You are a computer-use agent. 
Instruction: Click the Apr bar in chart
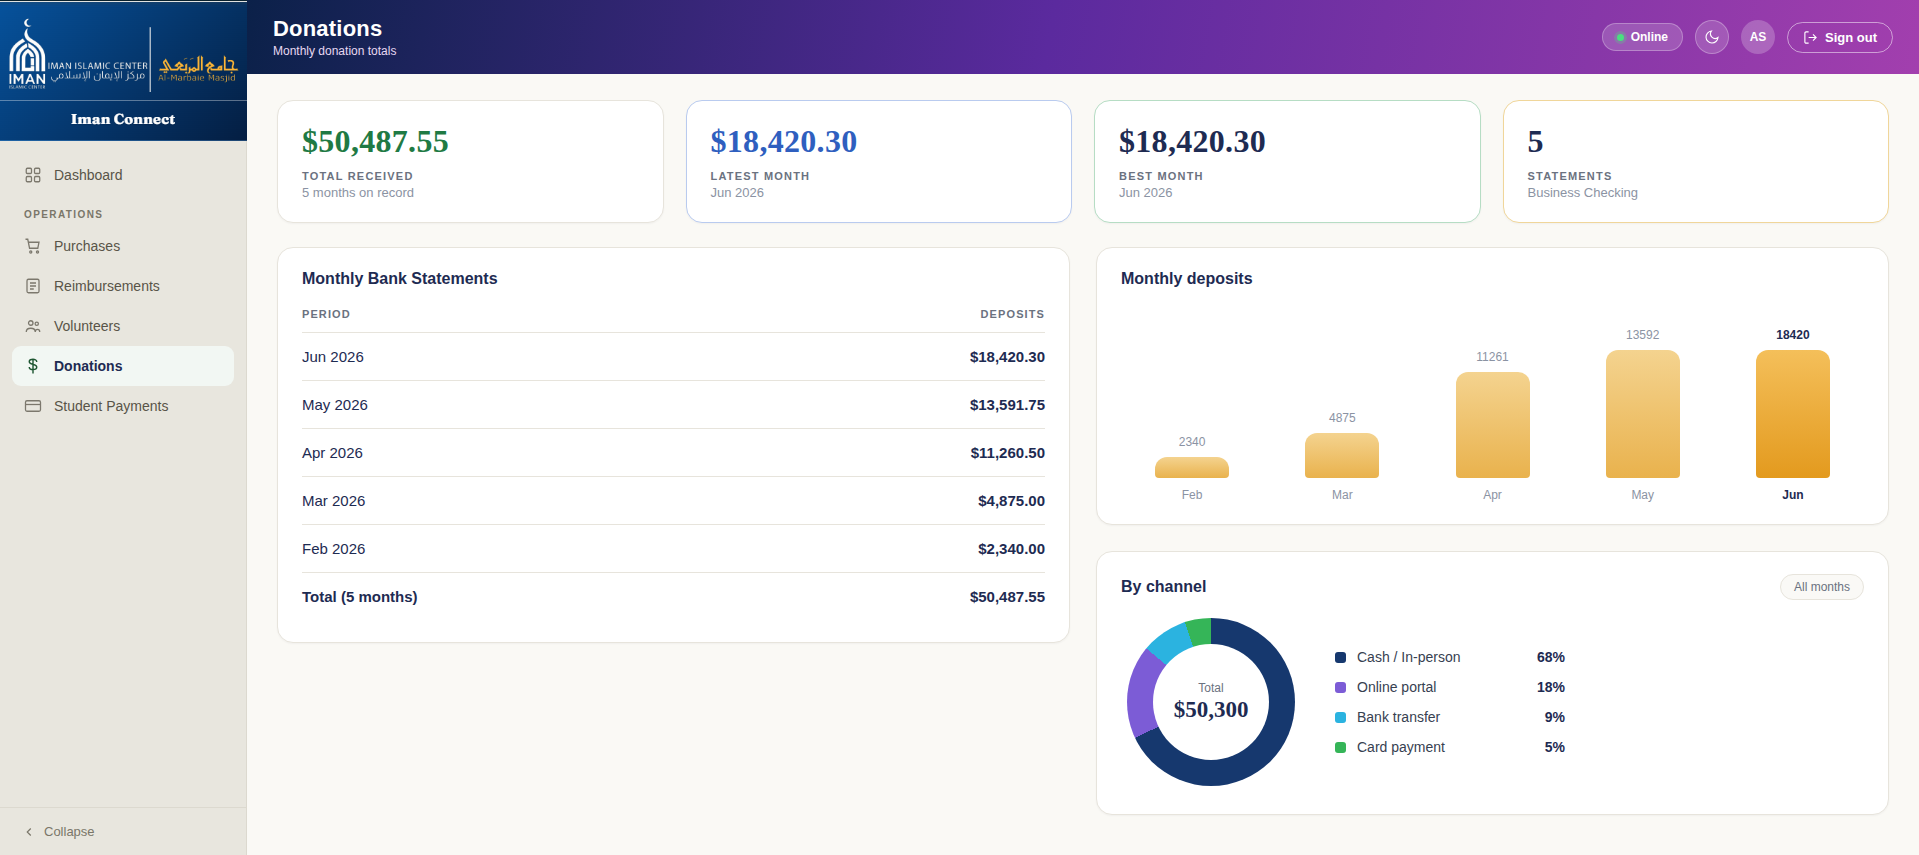click(x=1493, y=425)
